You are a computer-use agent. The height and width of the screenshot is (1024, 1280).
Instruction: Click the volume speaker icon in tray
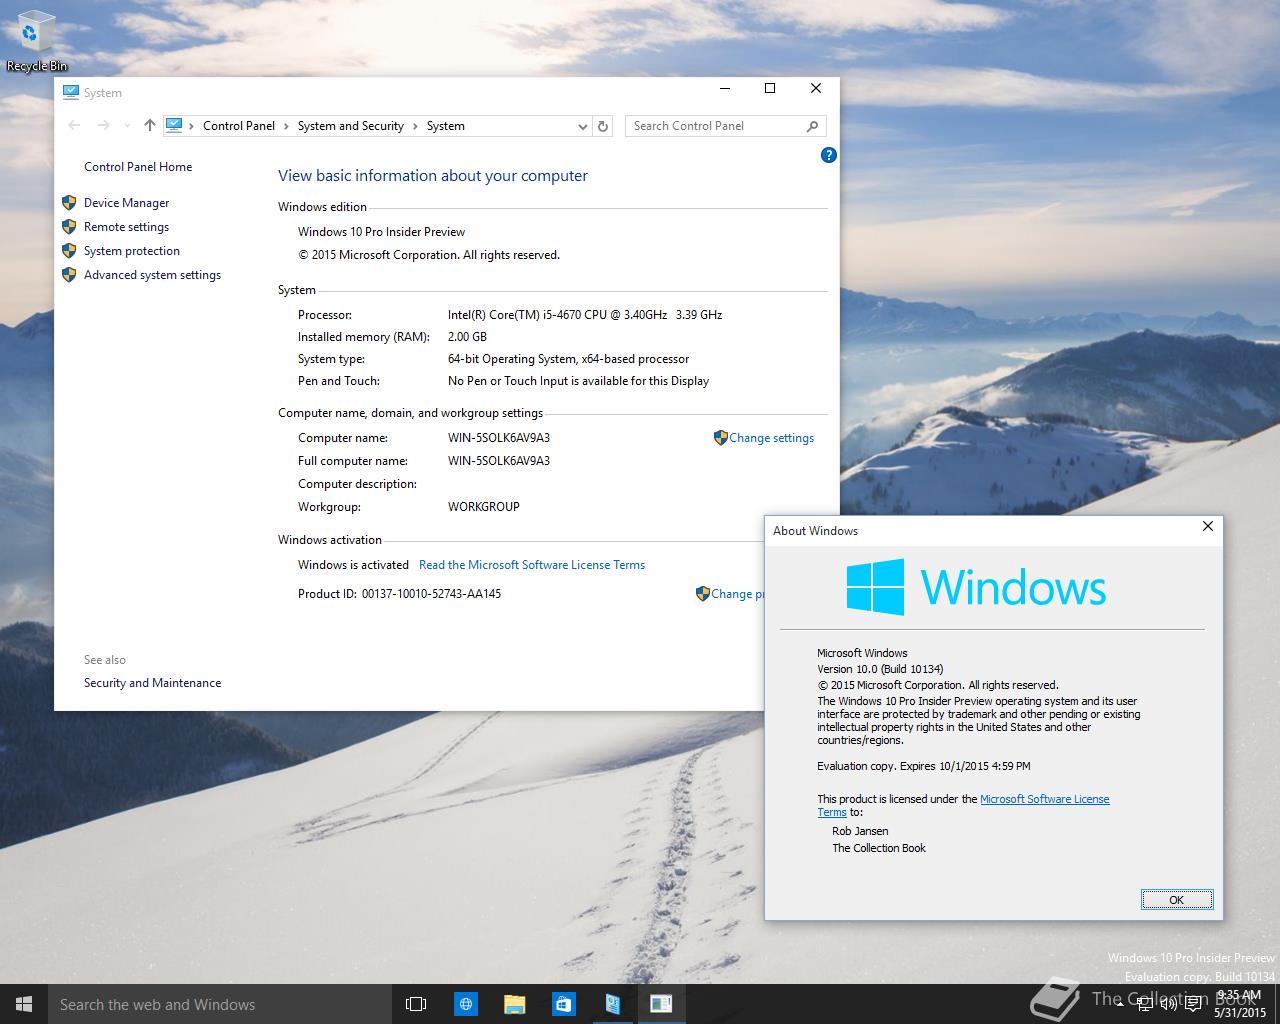(x=1169, y=1004)
